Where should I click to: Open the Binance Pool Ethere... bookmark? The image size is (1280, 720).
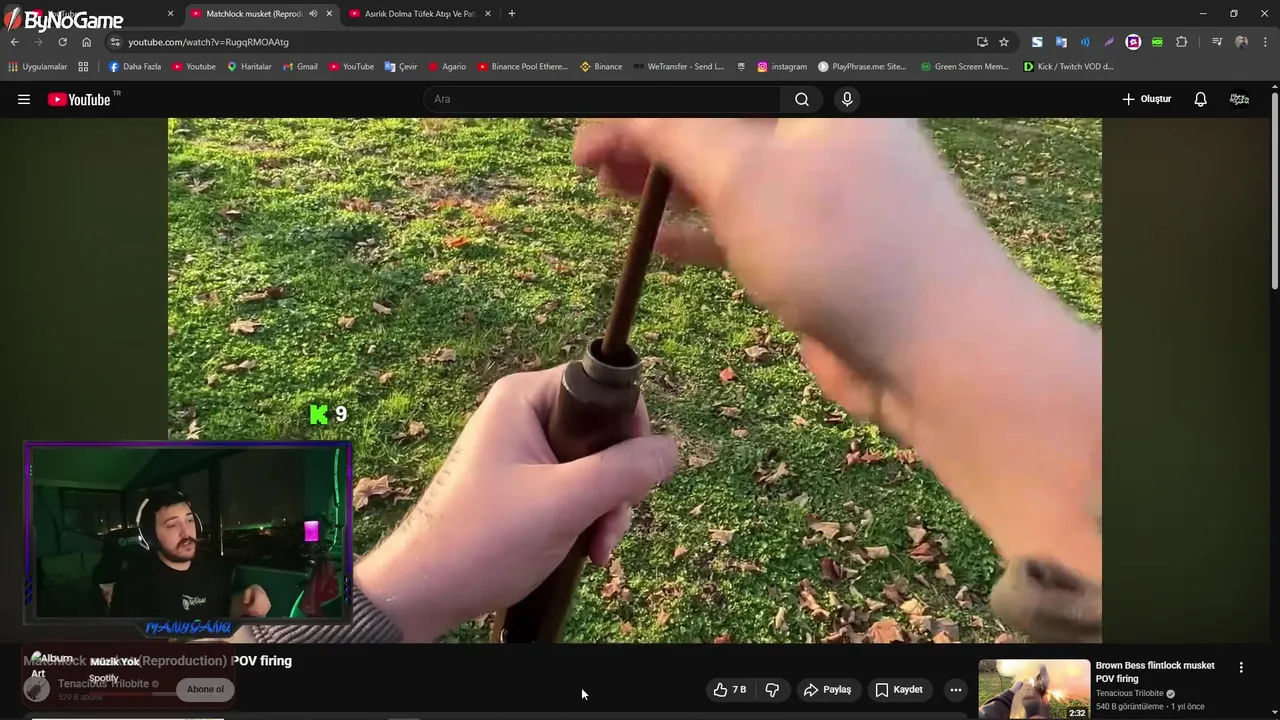523,67
